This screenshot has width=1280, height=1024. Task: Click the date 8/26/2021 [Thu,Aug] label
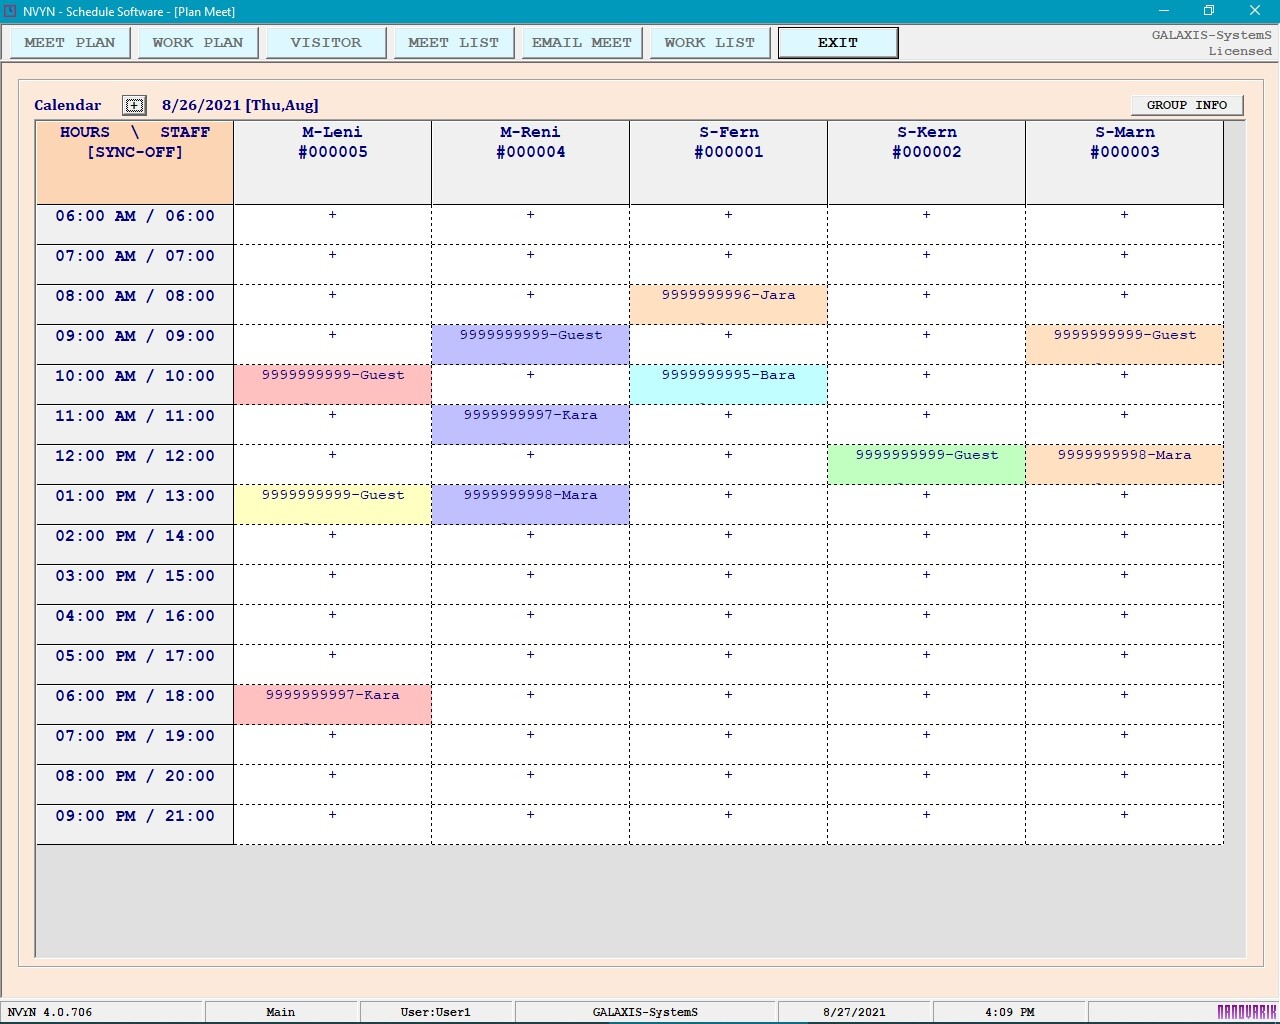(x=240, y=105)
